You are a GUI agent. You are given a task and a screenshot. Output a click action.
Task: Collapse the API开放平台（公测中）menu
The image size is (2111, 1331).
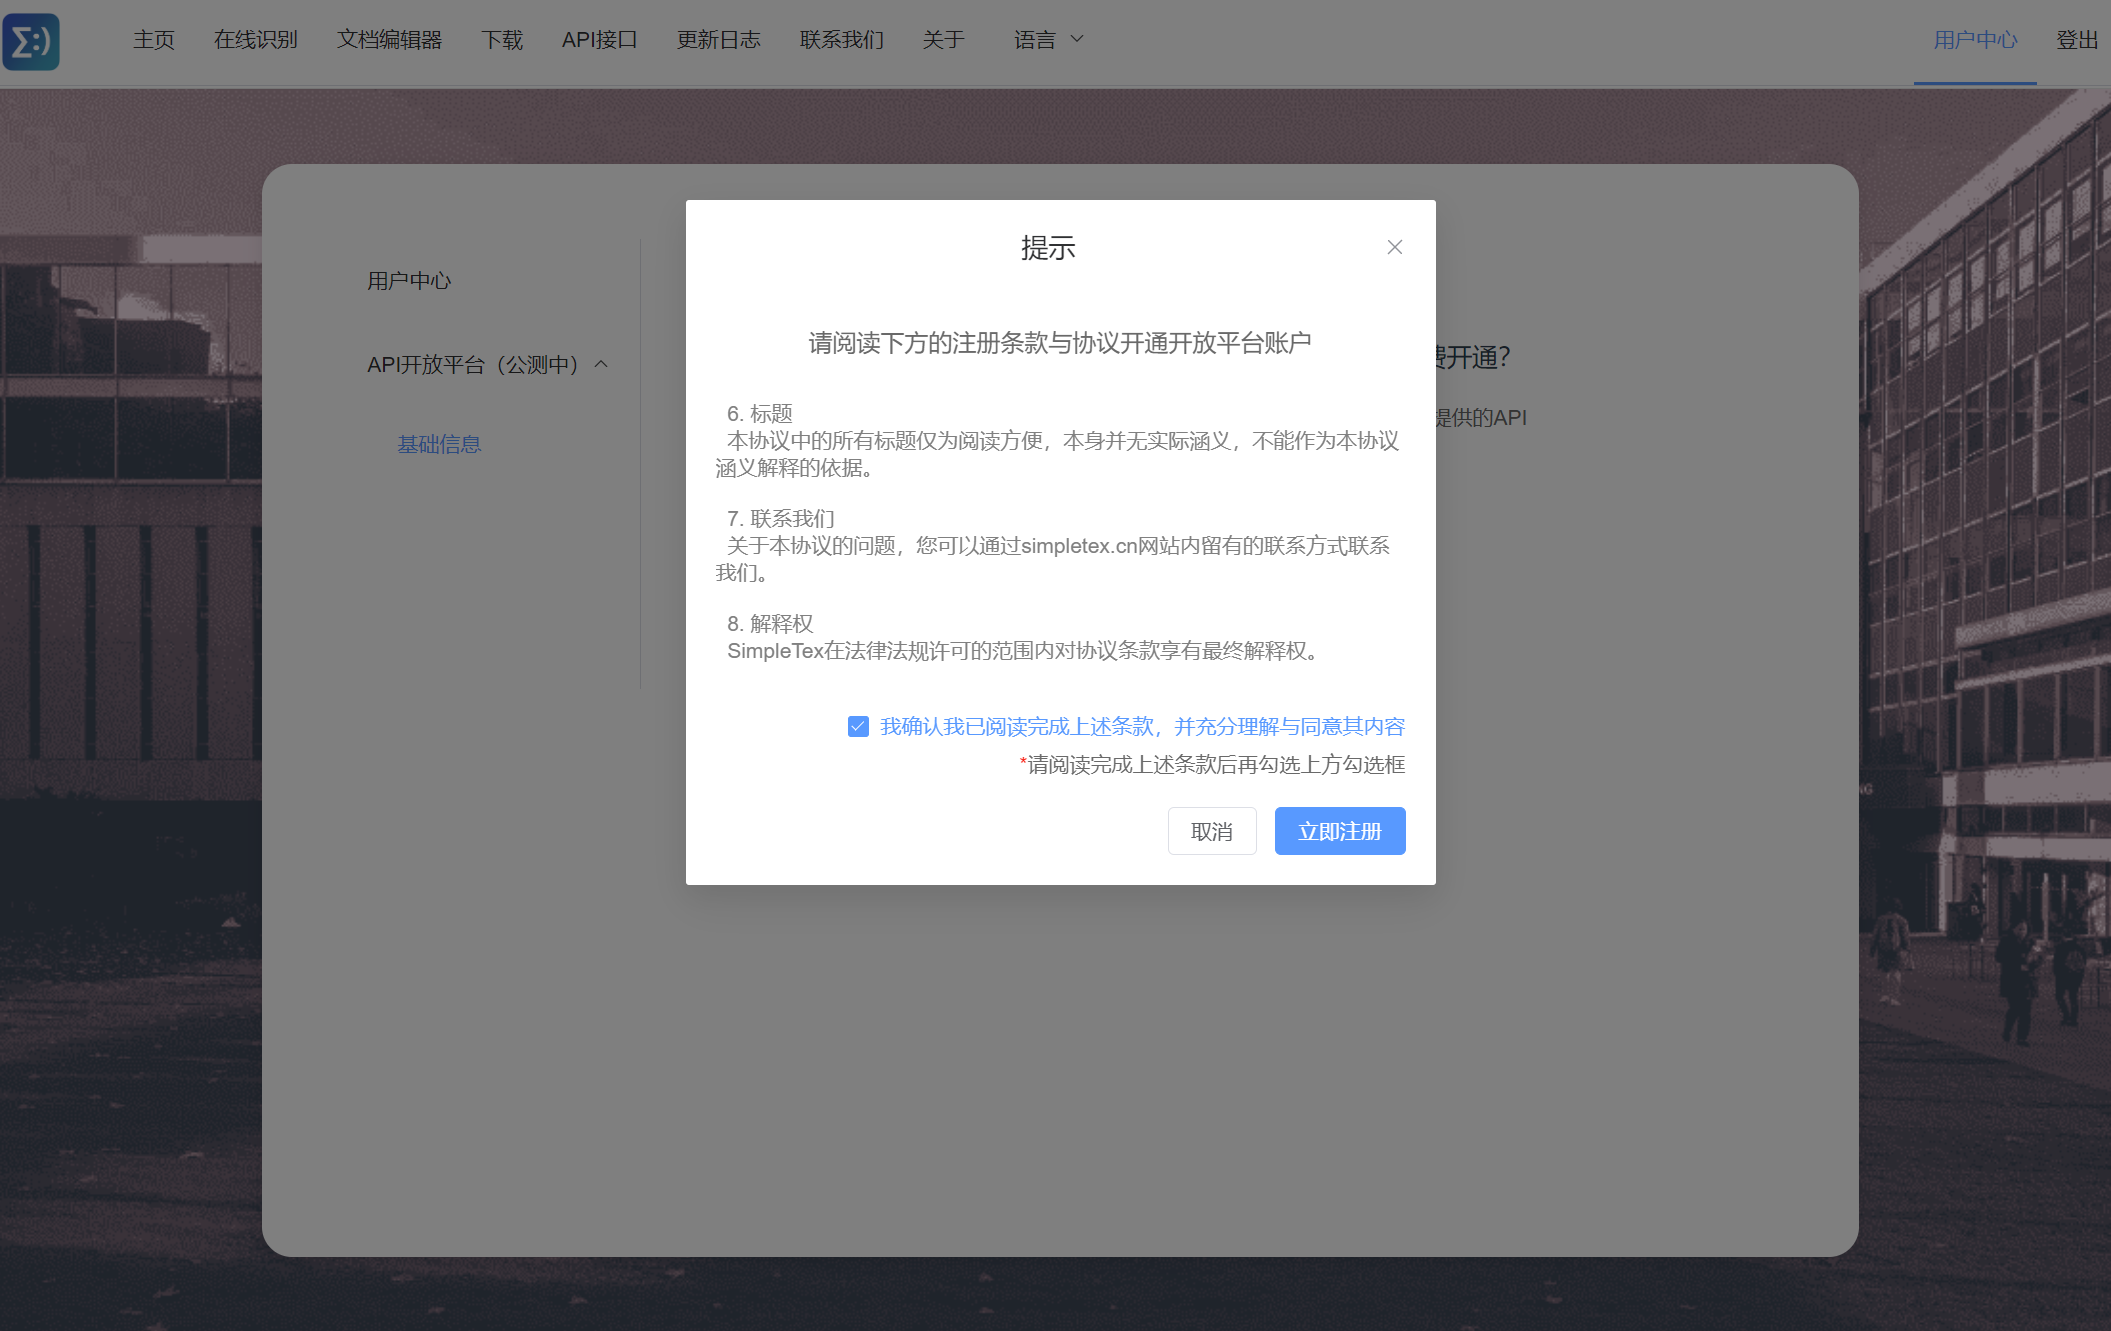coord(472,364)
